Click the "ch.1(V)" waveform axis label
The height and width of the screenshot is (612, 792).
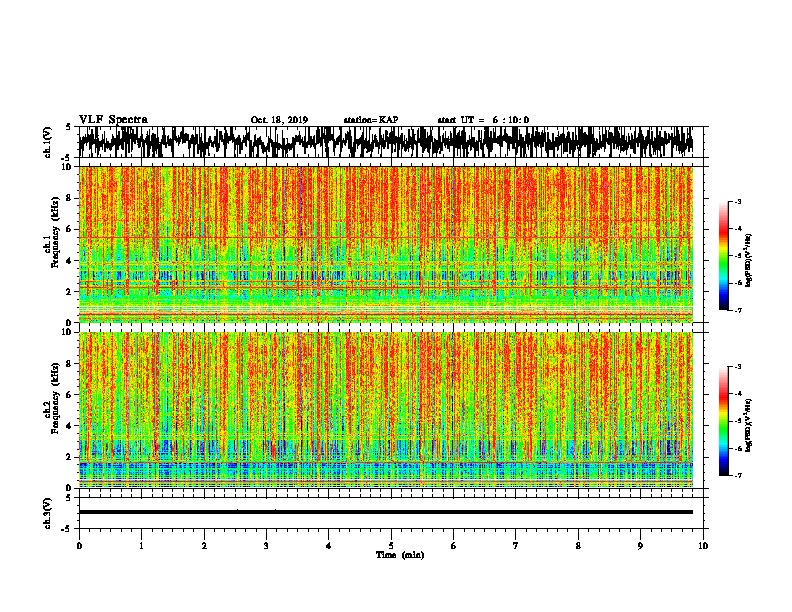pos(46,142)
